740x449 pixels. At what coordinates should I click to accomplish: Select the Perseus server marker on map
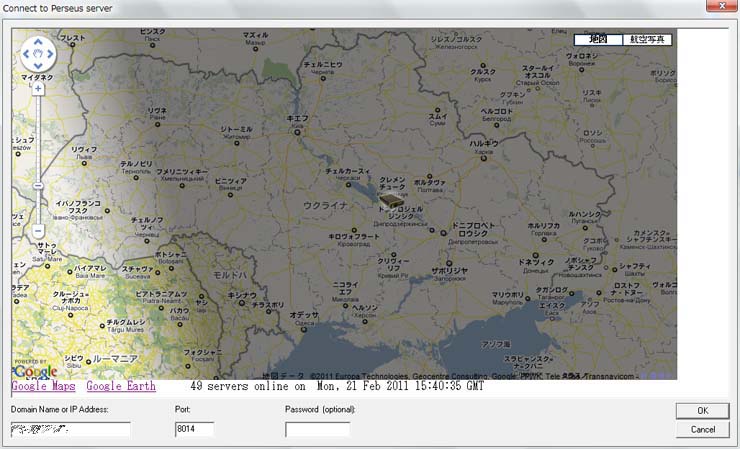[391, 201]
